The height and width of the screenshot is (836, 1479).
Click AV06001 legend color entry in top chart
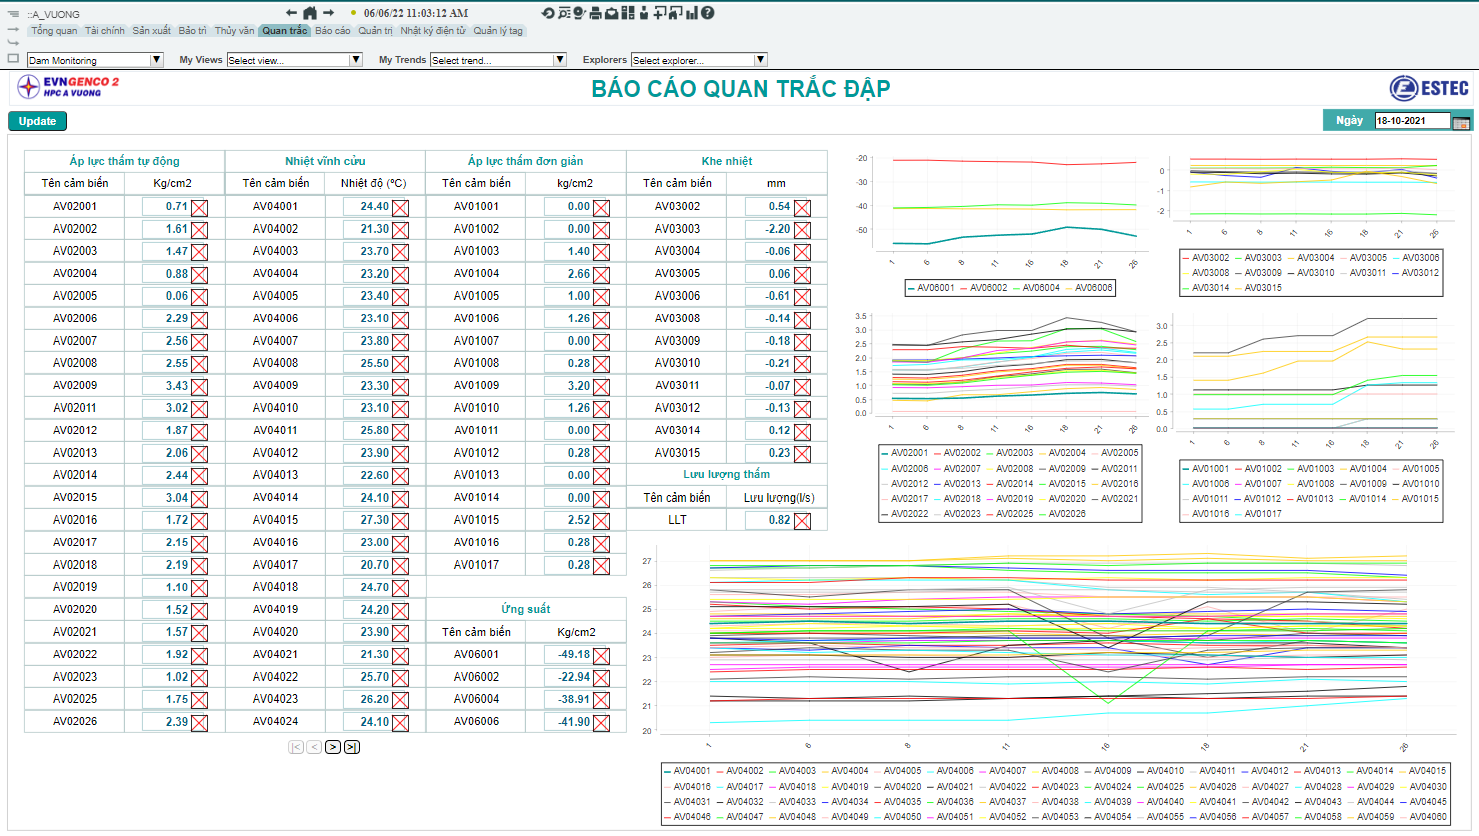click(x=930, y=288)
